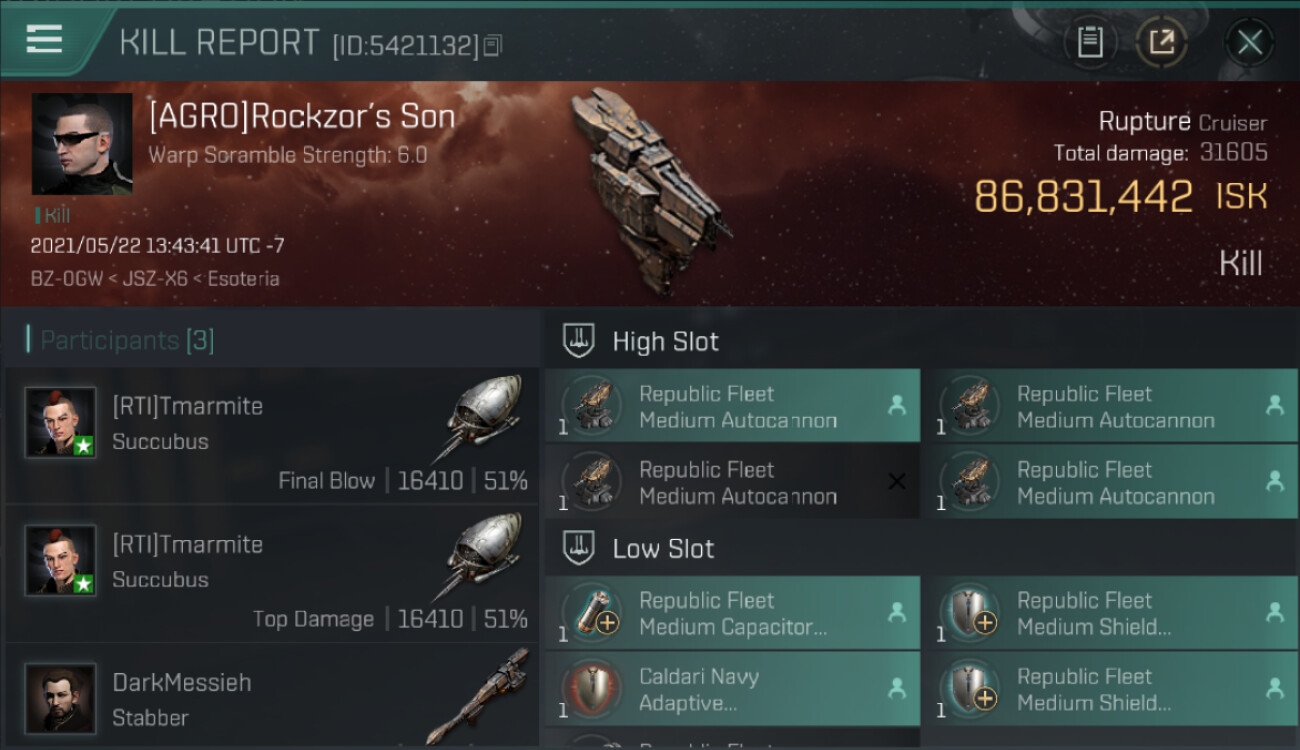Select Tmarmite Top Damage participant
Image resolution: width=1300 pixels, height=750 pixels.
coord(272,574)
